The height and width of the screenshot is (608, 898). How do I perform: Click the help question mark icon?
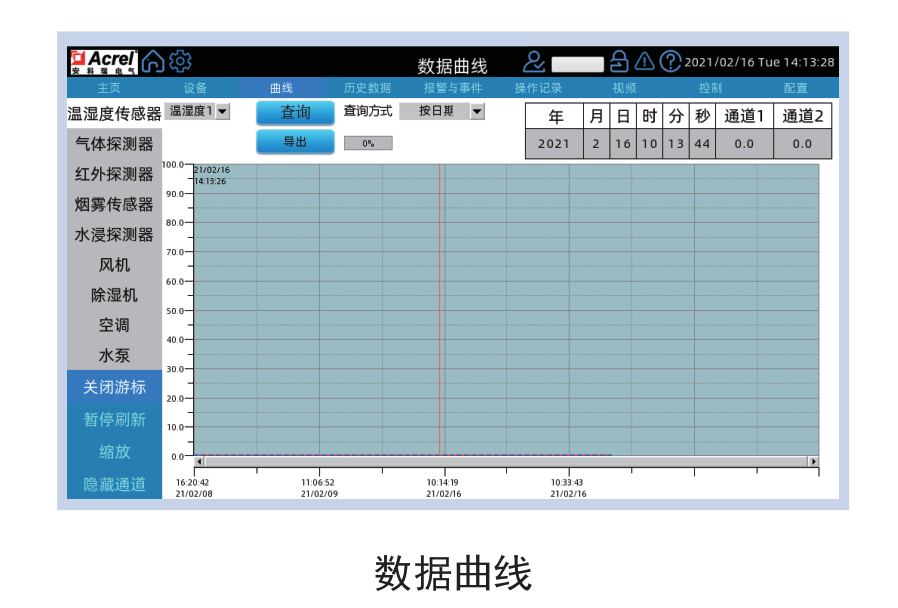670,62
